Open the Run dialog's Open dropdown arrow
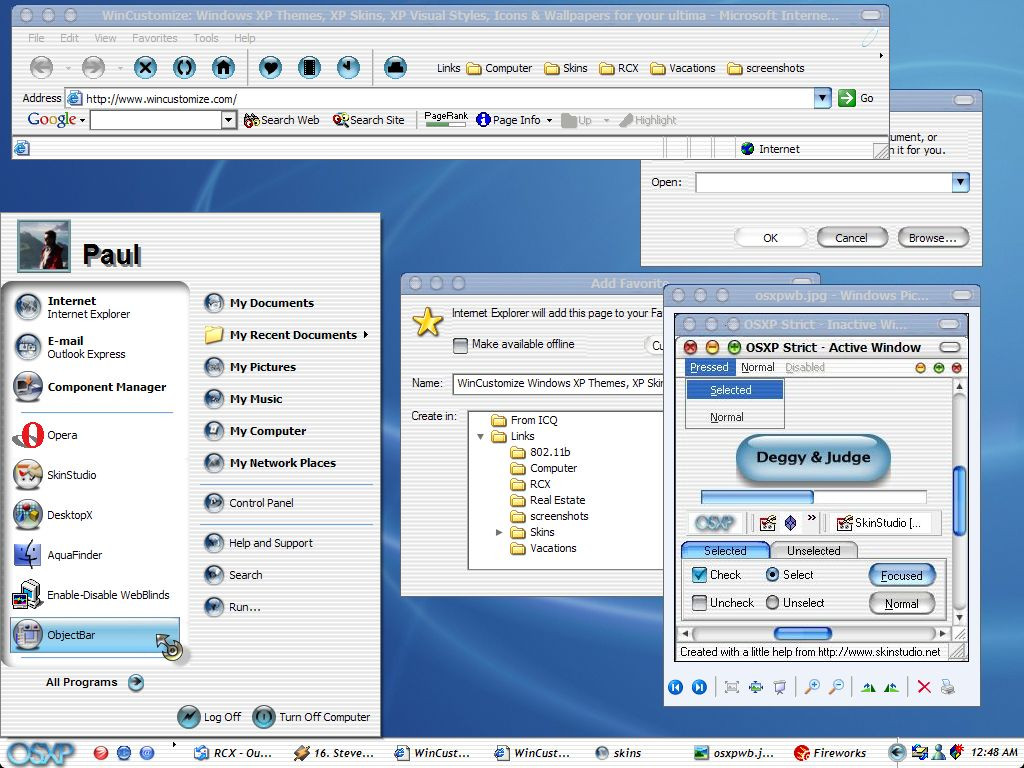 tap(960, 182)
